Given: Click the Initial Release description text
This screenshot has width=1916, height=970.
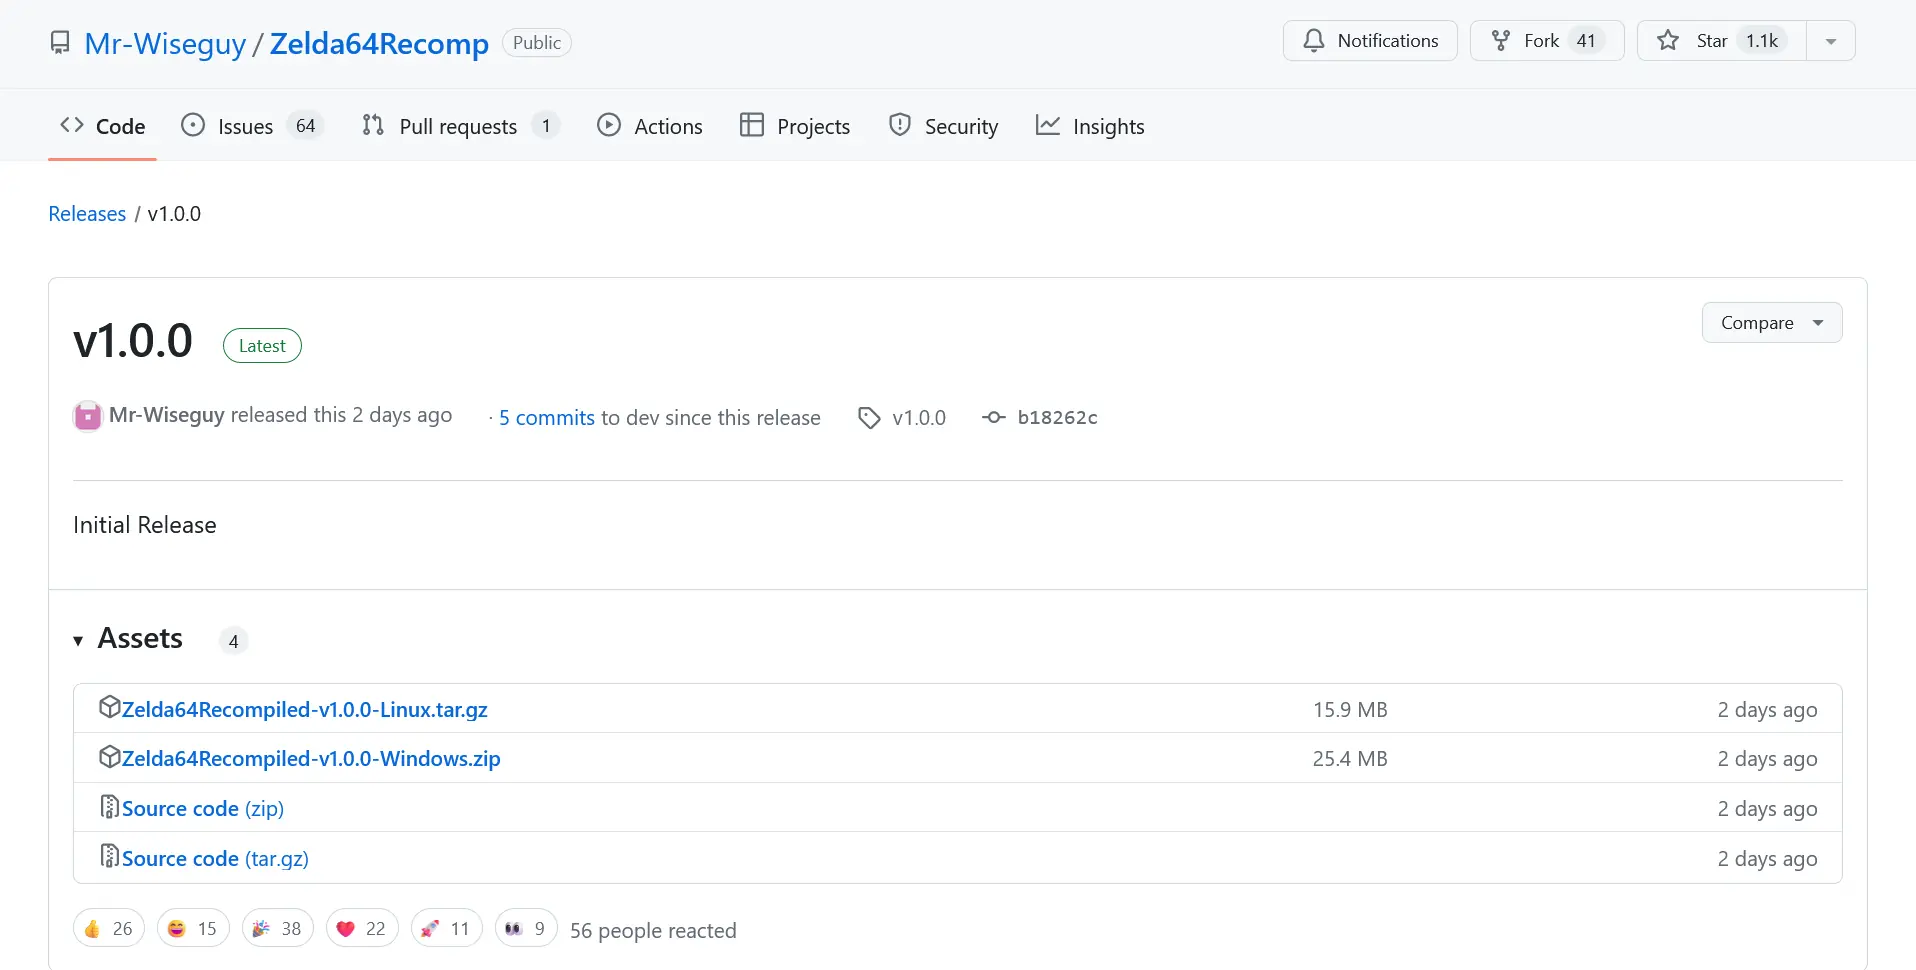Looking at the screenshot, I should (x=145, y=525).
